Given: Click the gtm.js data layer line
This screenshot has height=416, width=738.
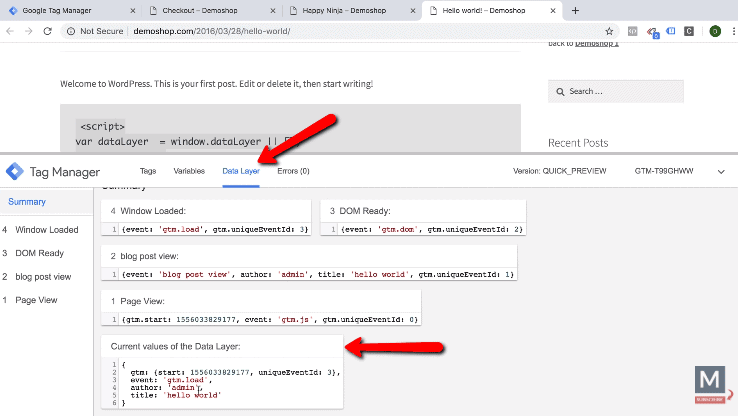Looking at the screenshot, I should (x=270, y=320).
